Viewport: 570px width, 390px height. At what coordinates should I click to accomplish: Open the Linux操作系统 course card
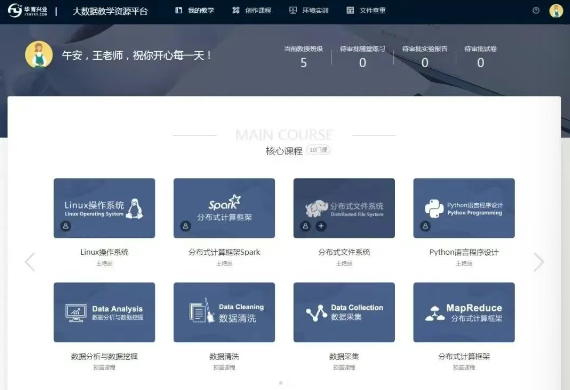click(104, 208)
